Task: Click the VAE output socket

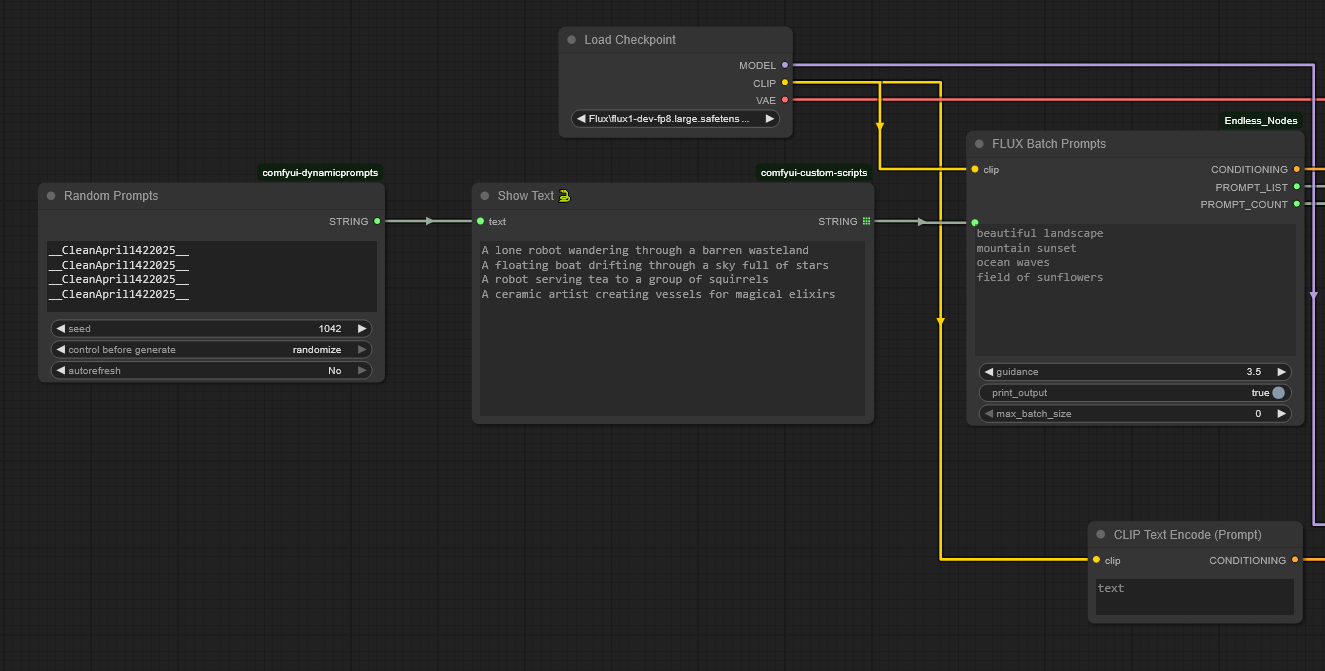Action: click(x=785, y=100)
